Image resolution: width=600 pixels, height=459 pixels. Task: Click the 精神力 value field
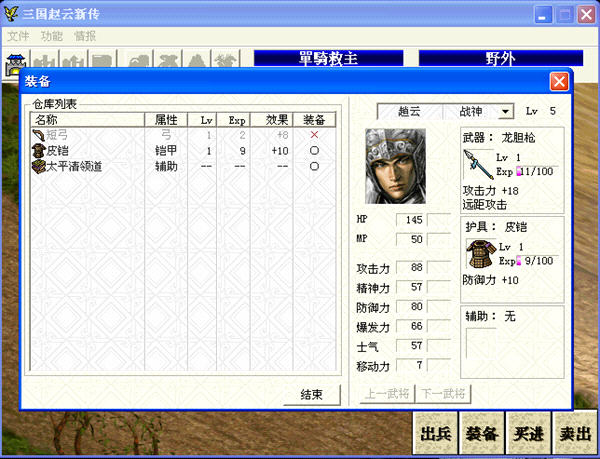coord(410,287)
